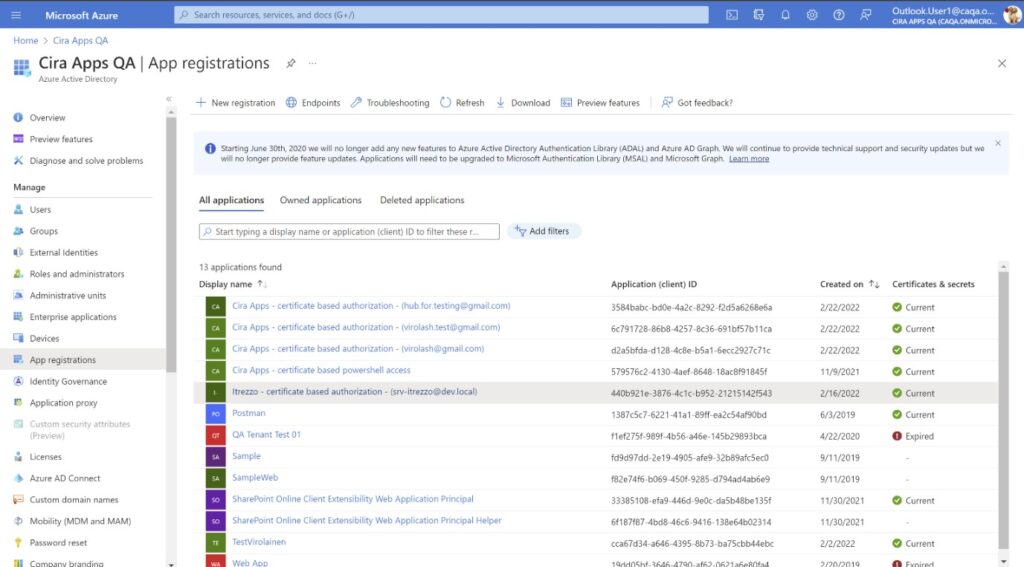Screen dimensions: 1024x567
Task: Open the Azure portal hamburger menu
Action: 16,15
